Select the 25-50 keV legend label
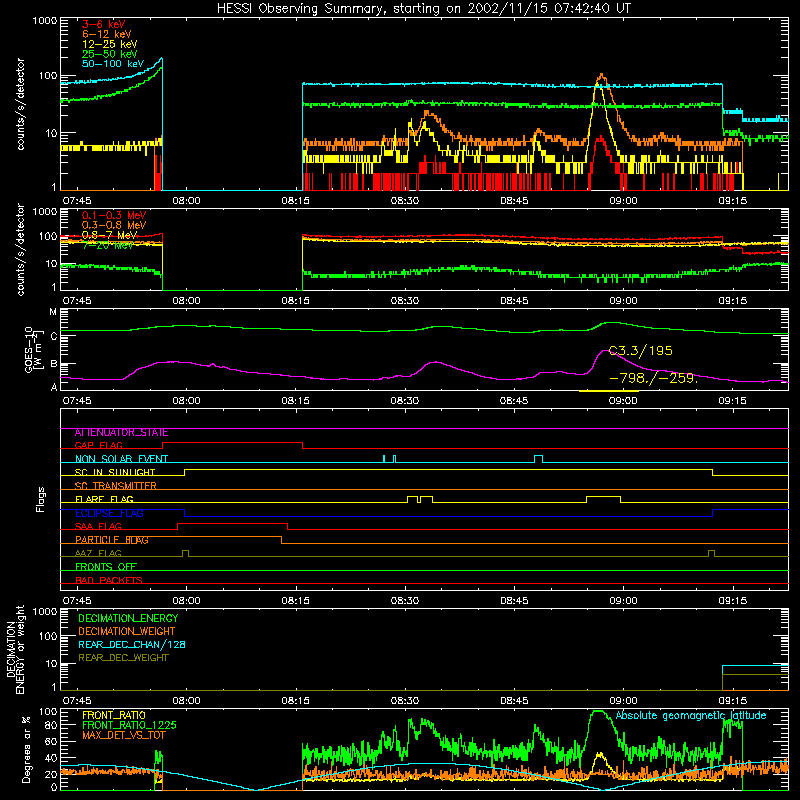 [110, 54]
